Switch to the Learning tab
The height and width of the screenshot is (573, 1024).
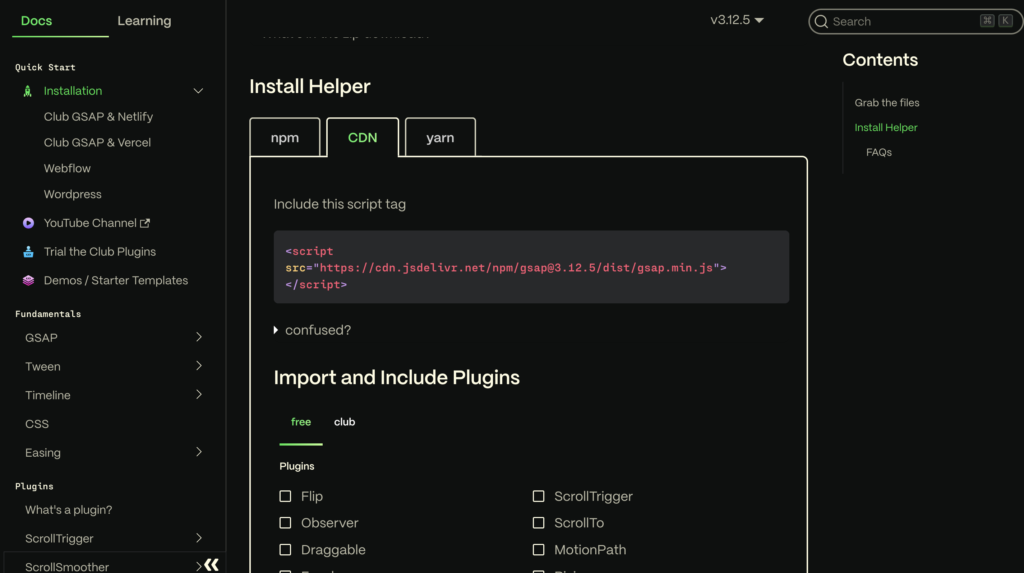(x=144, y=21)
